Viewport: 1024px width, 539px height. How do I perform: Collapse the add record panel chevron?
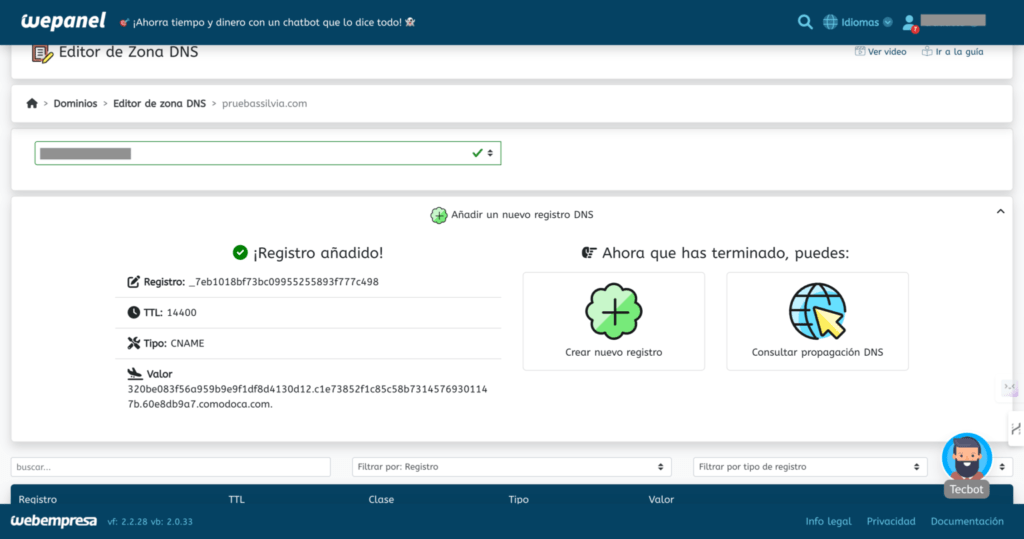click(x=1000, y=212)
